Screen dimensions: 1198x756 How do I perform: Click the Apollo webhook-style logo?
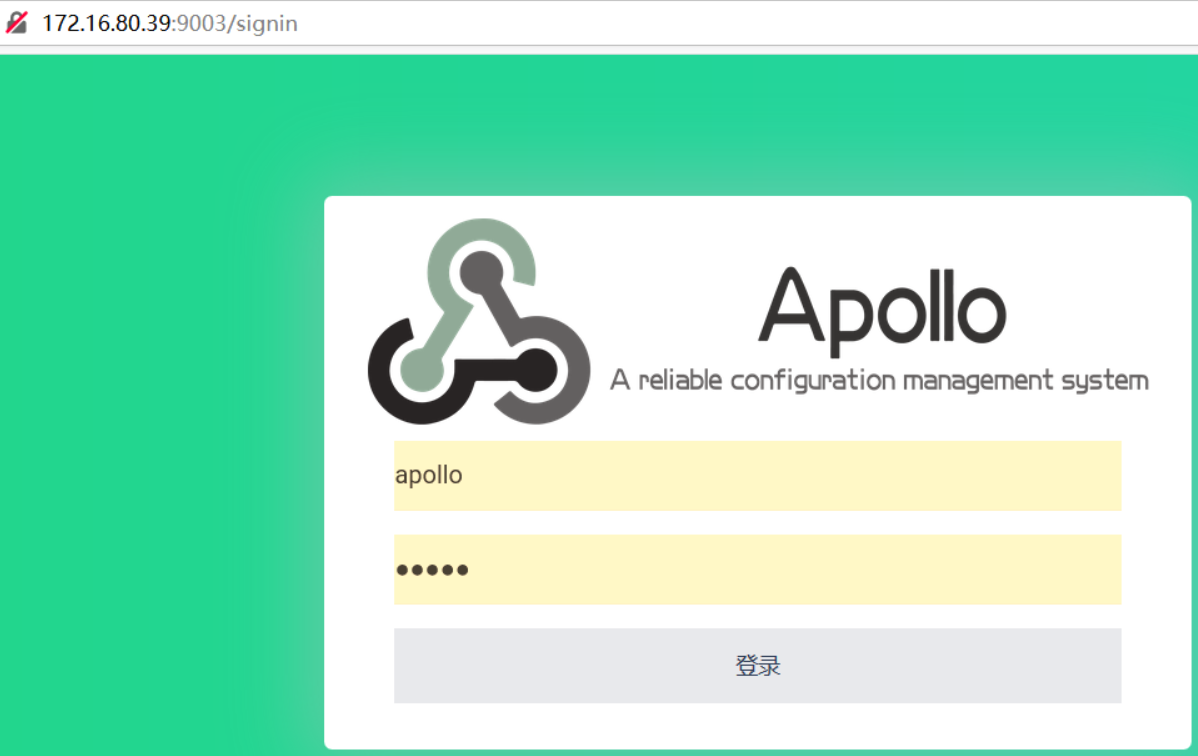point(479,321)
